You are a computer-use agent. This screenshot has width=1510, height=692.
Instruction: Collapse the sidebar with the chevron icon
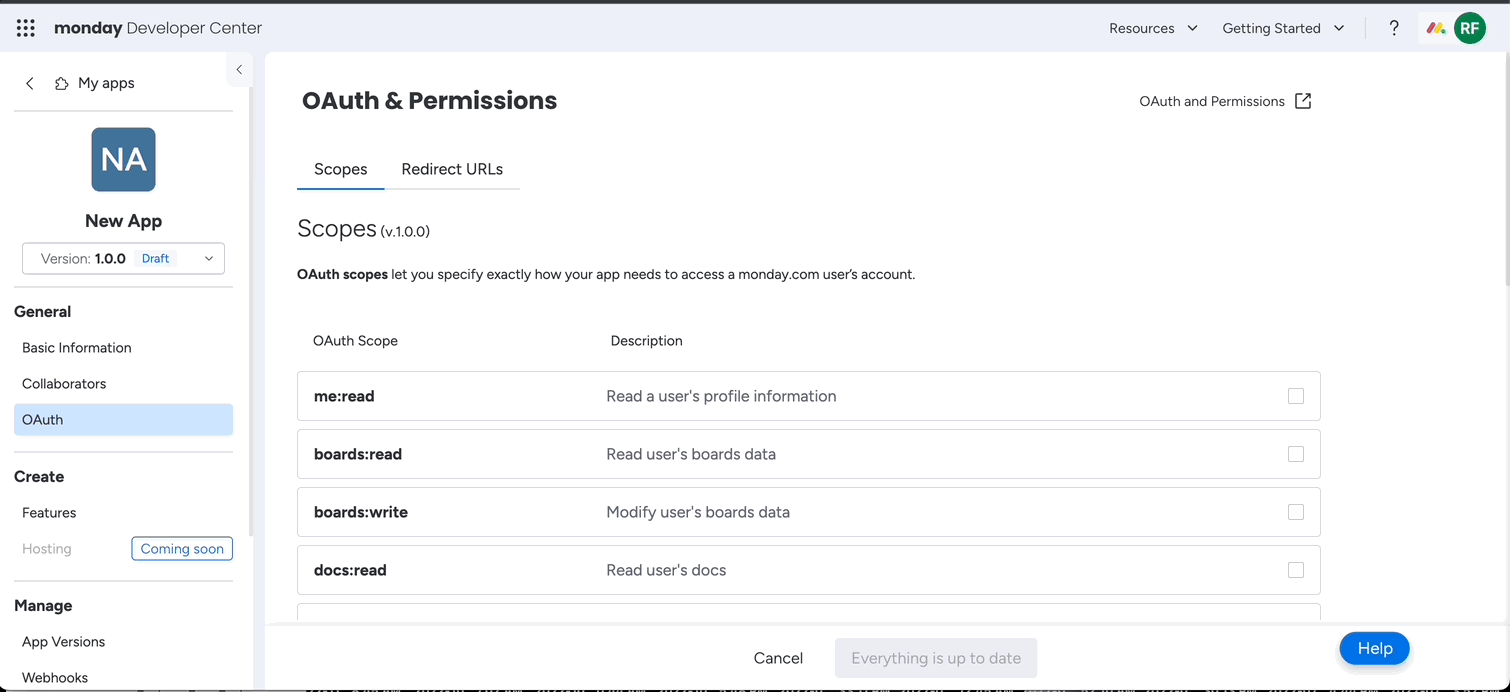[x=239, y=69]
